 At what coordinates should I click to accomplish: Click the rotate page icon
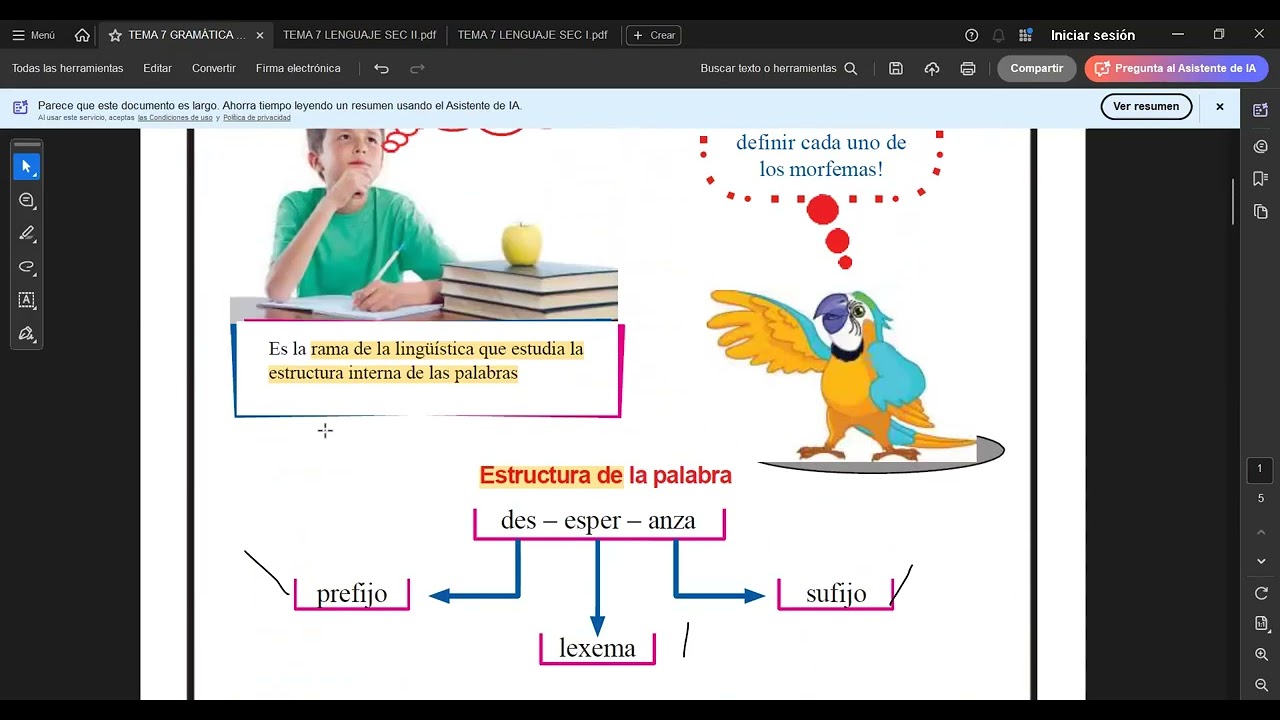tap(1260, 593)
